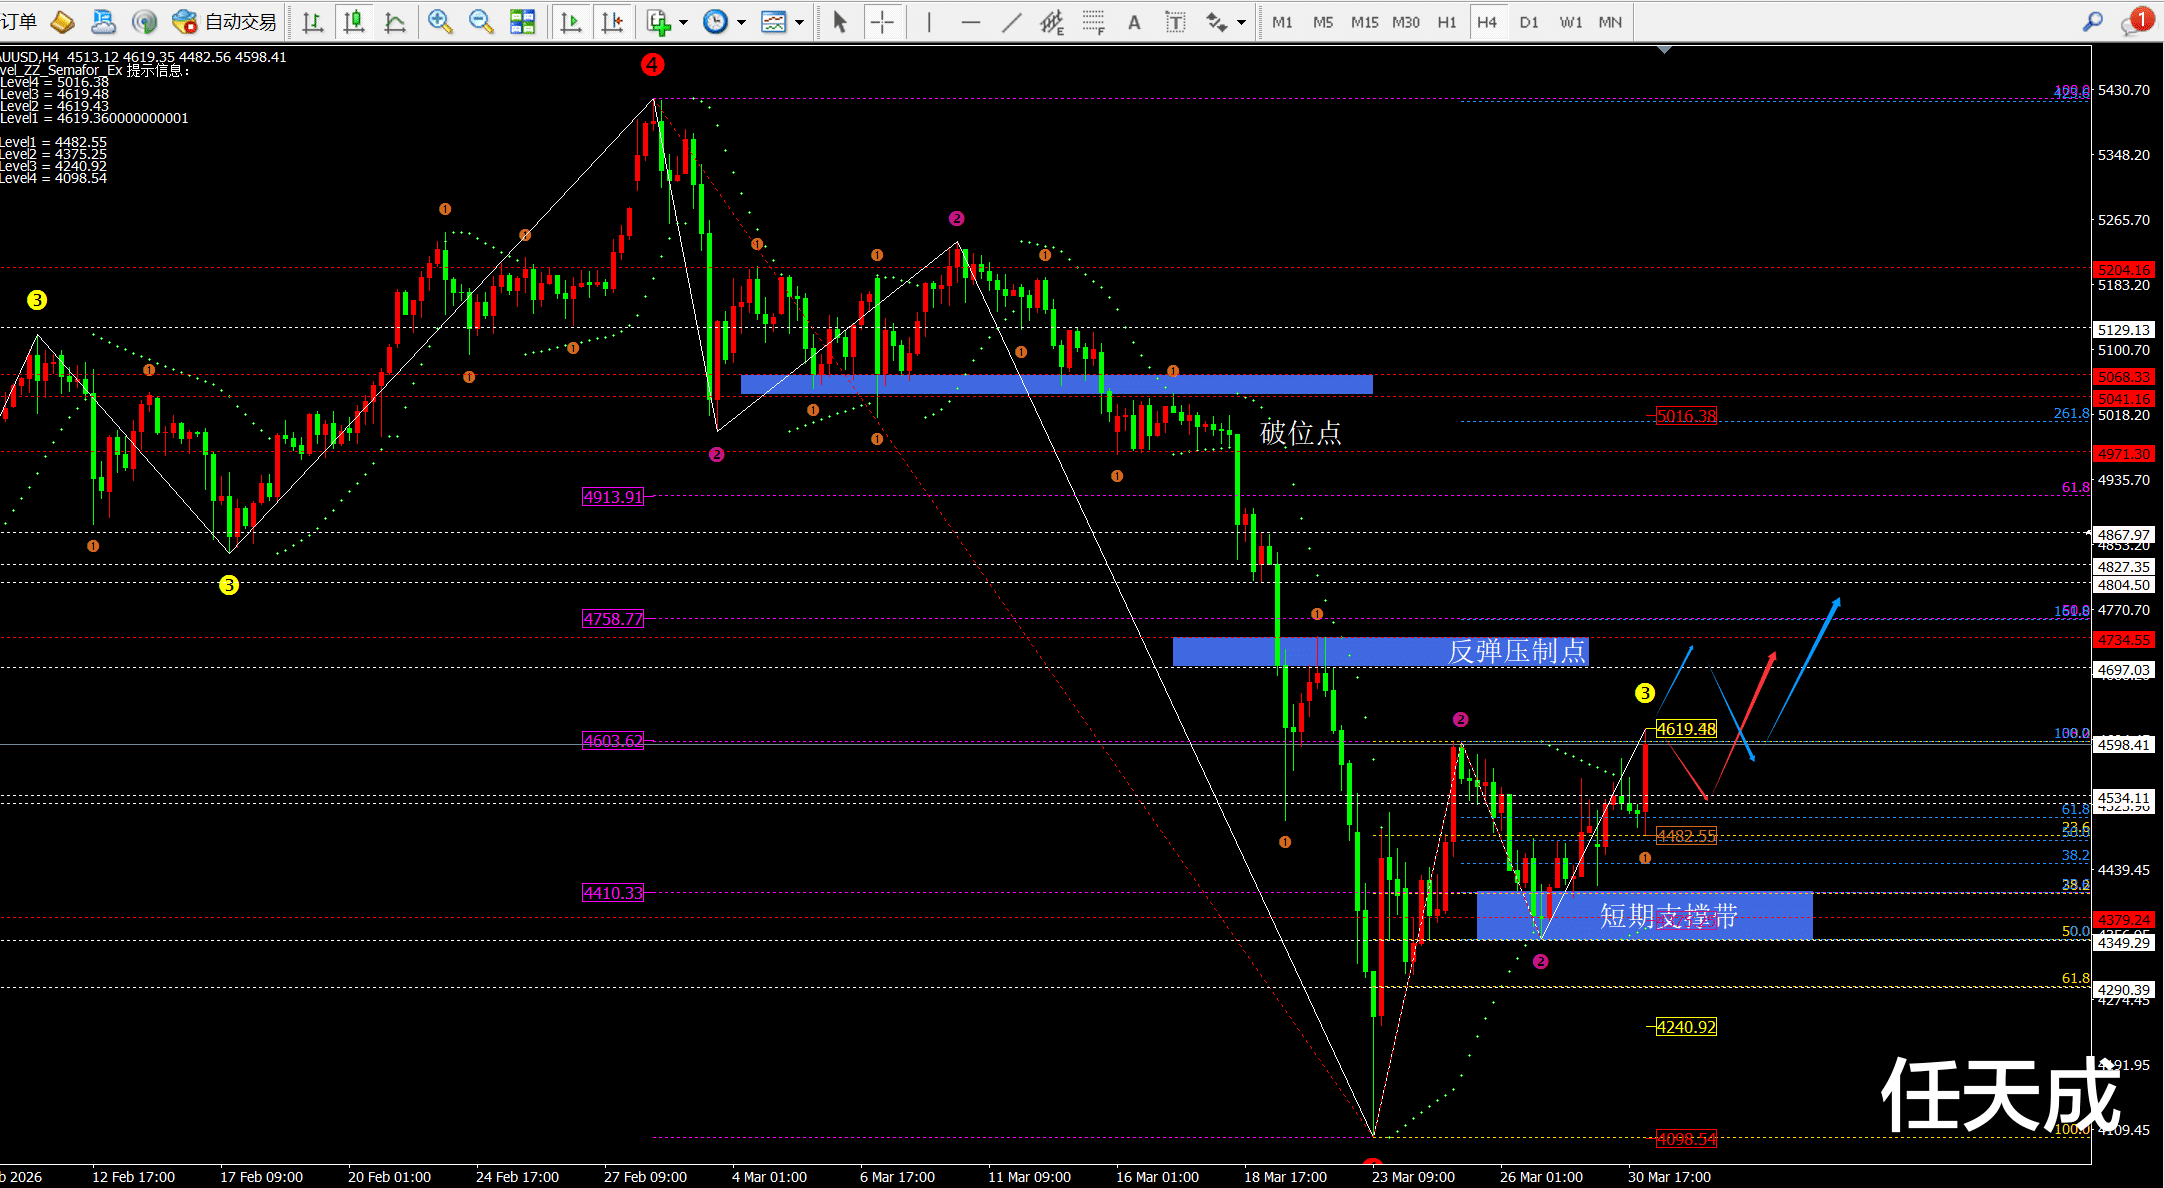Image resolution: width=2164 pixels, height=1188 pixels.
Task: Open templates dropdown arrow
Action: [800, 22]
